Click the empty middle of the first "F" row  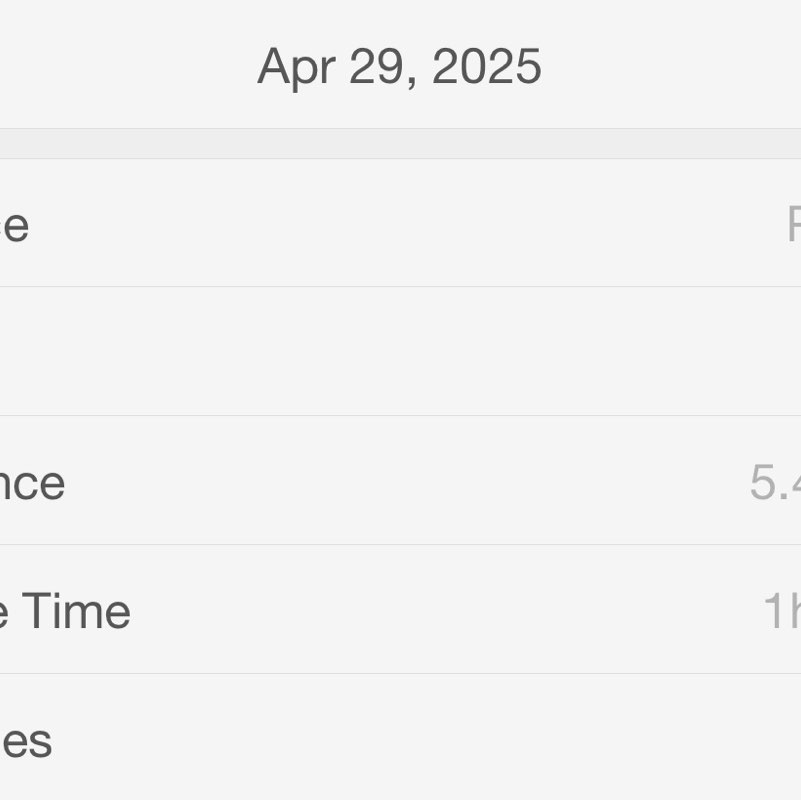(400, 223)
